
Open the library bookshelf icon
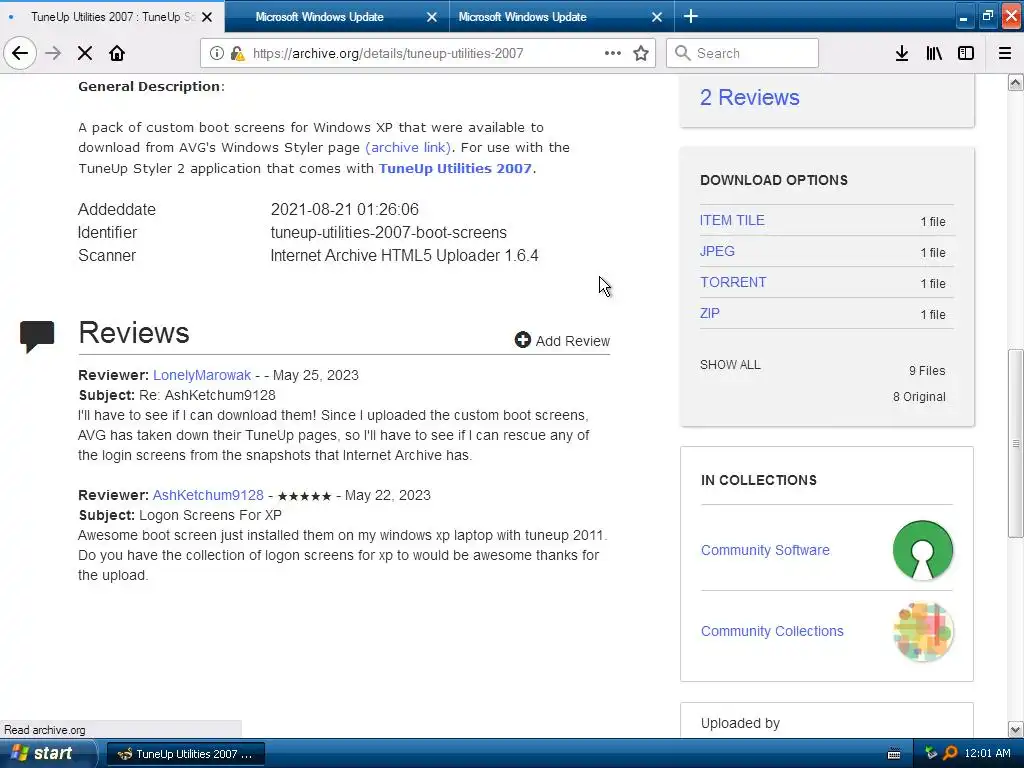(934, 53)
